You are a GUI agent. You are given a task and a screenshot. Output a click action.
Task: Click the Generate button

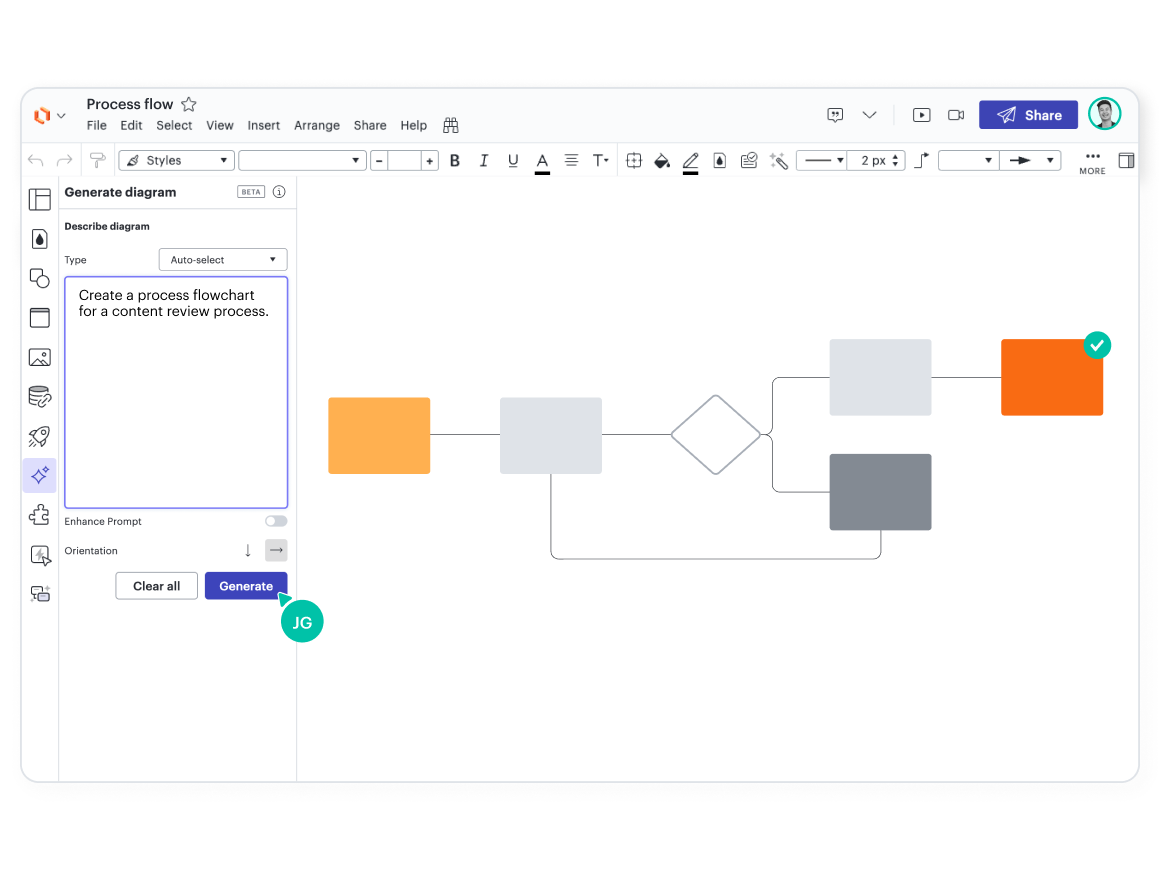[x=246, y=586]
